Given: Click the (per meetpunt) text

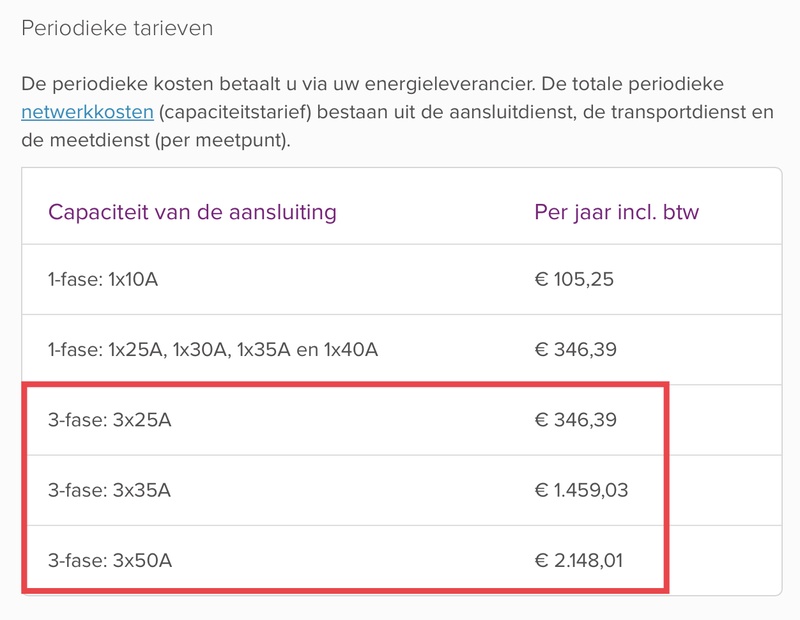Looking at the screenshot, I should pos(222,140).
